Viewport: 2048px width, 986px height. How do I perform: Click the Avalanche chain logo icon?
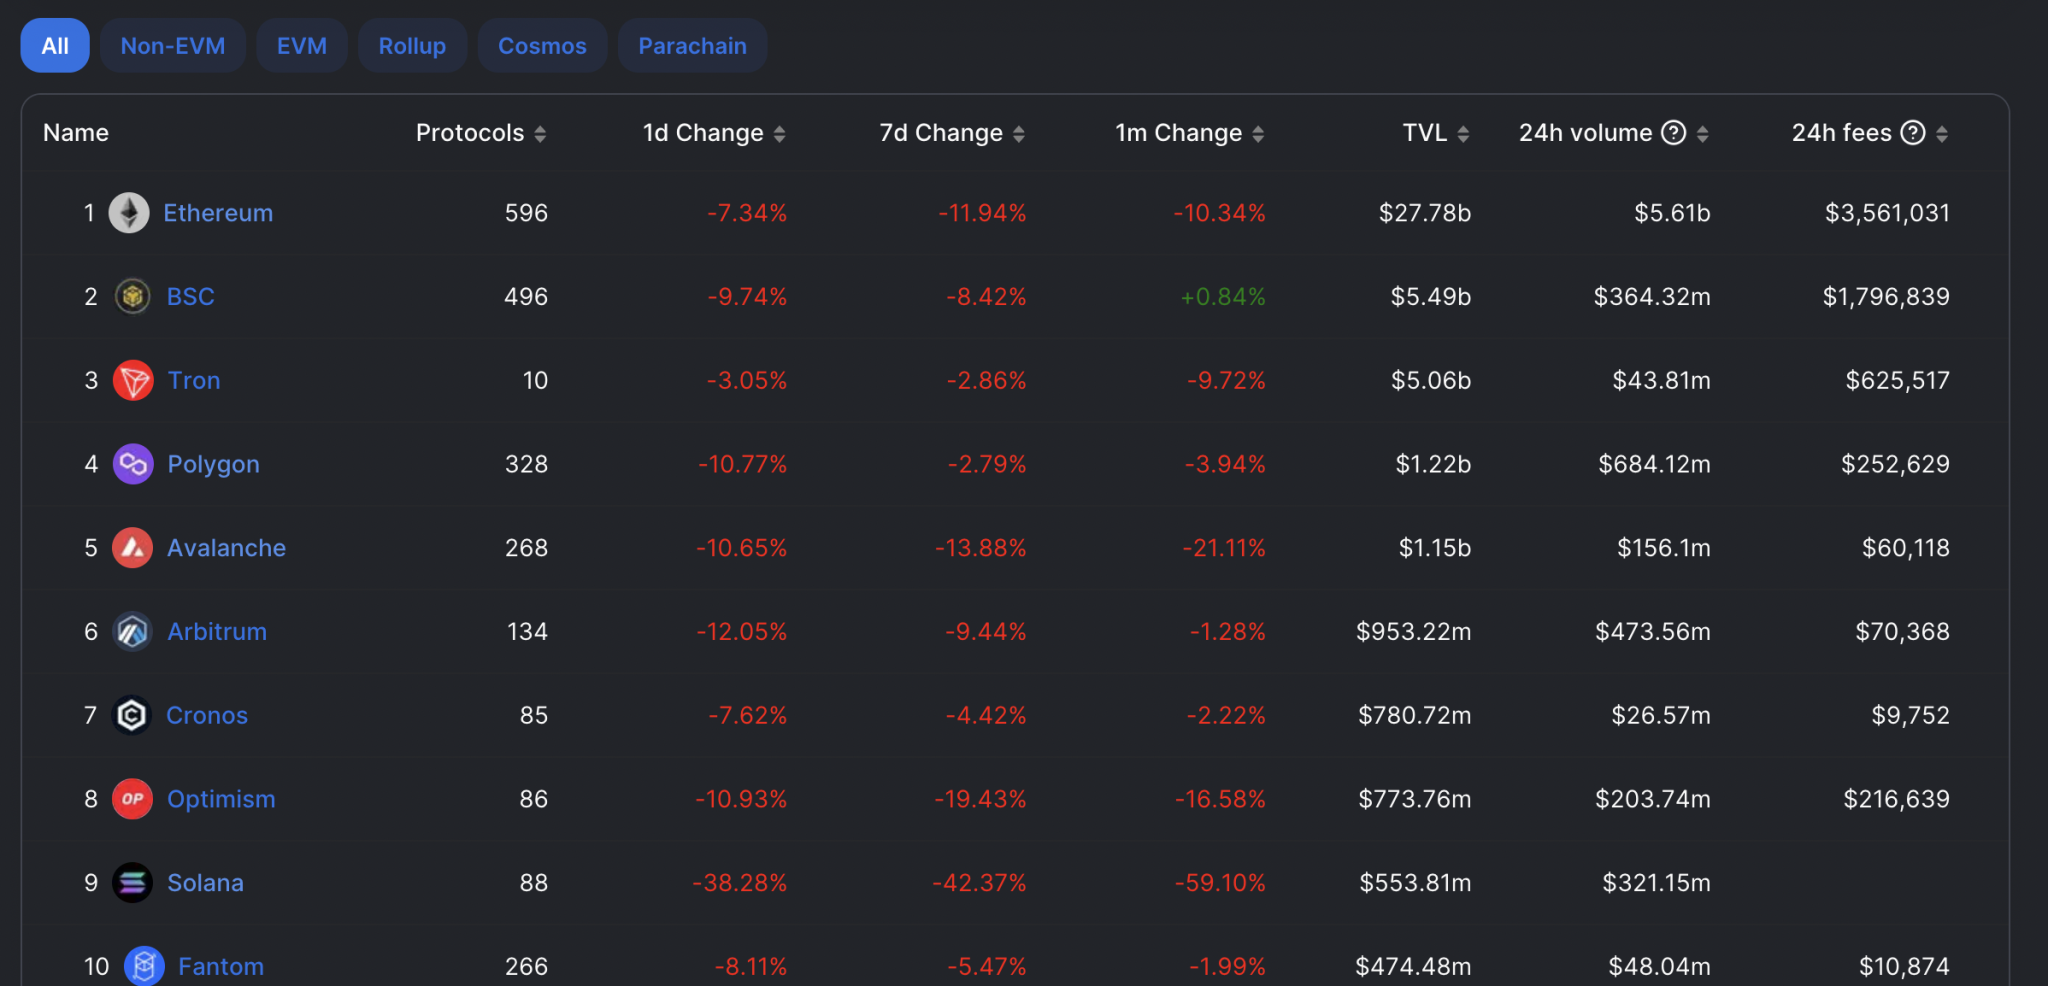point(132,548)
